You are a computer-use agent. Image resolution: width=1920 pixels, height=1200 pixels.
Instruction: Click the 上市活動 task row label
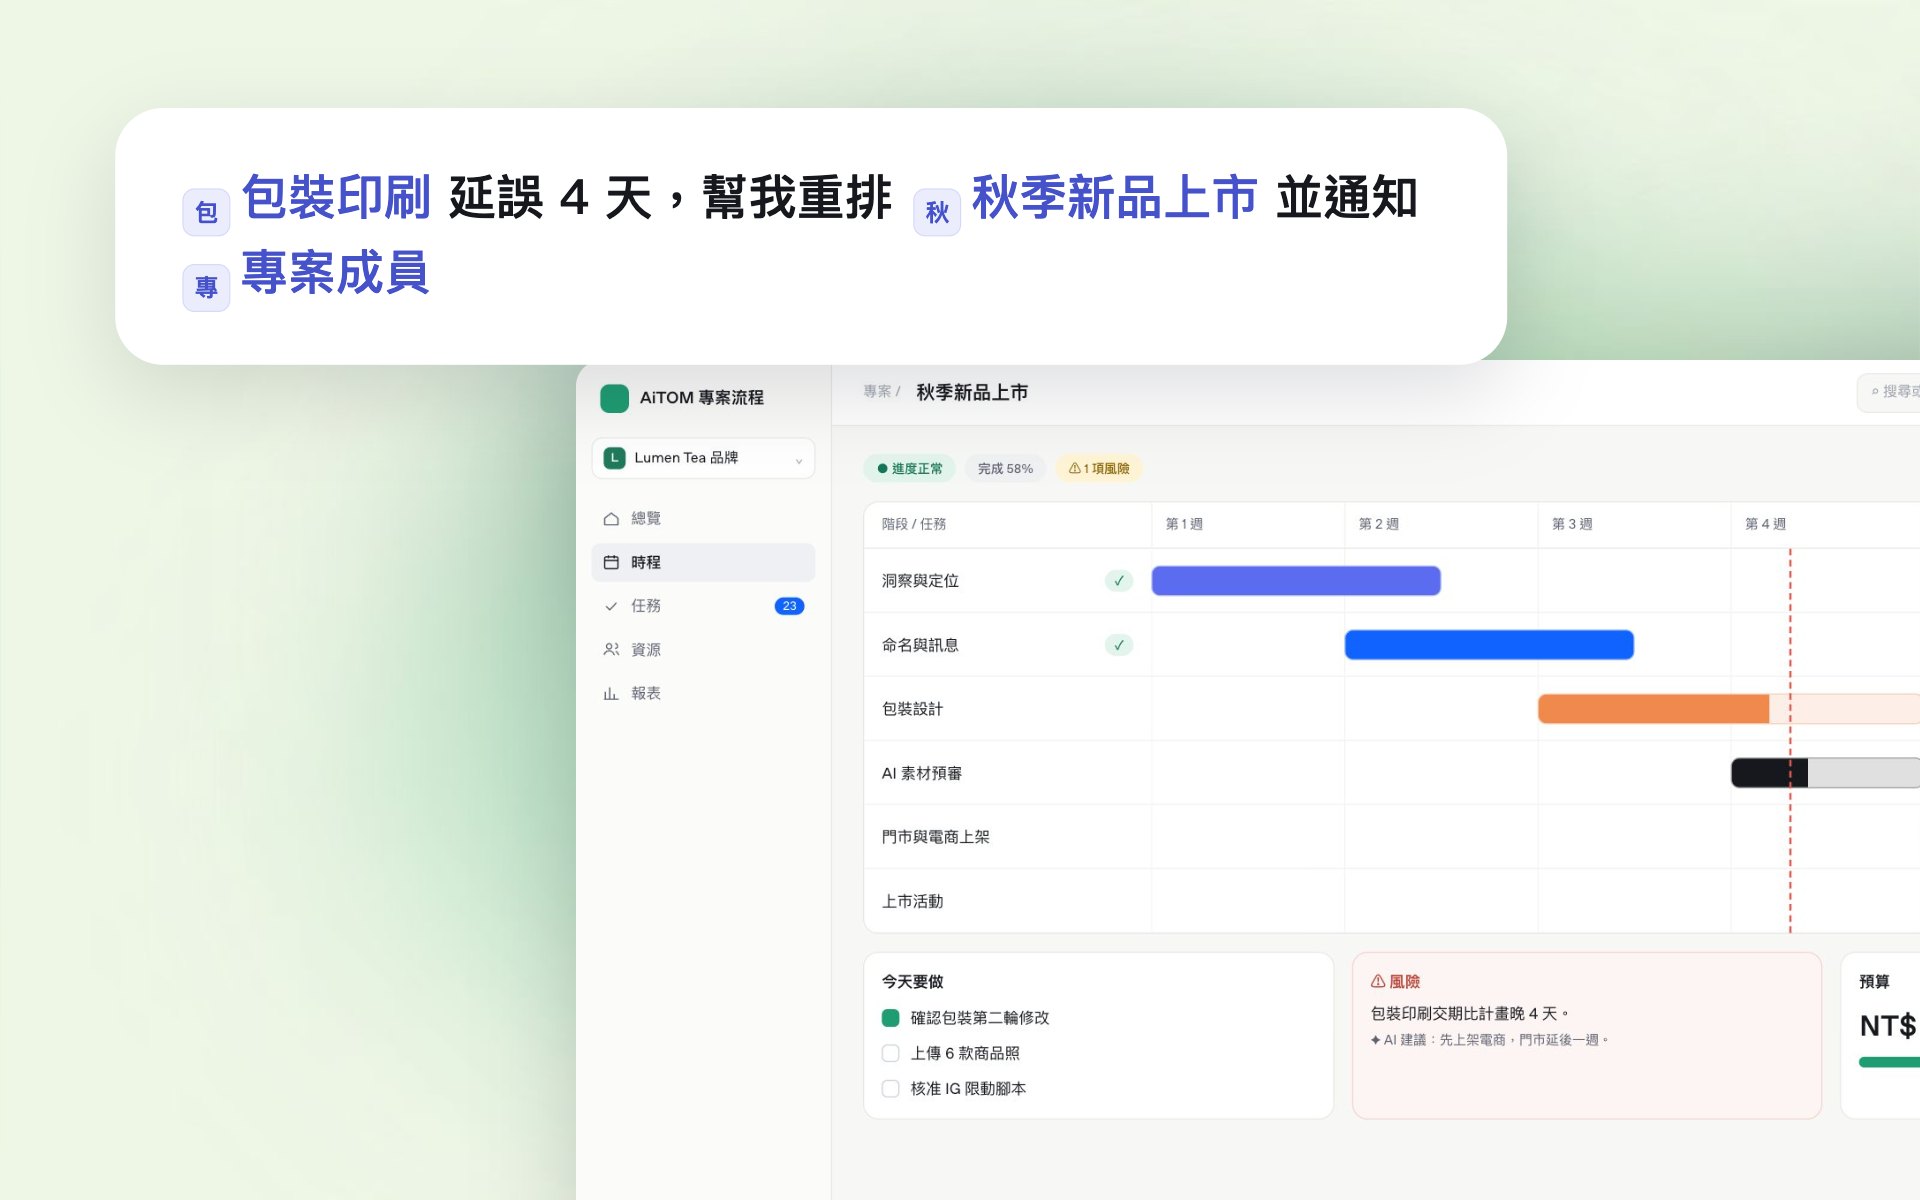(912, 901)
